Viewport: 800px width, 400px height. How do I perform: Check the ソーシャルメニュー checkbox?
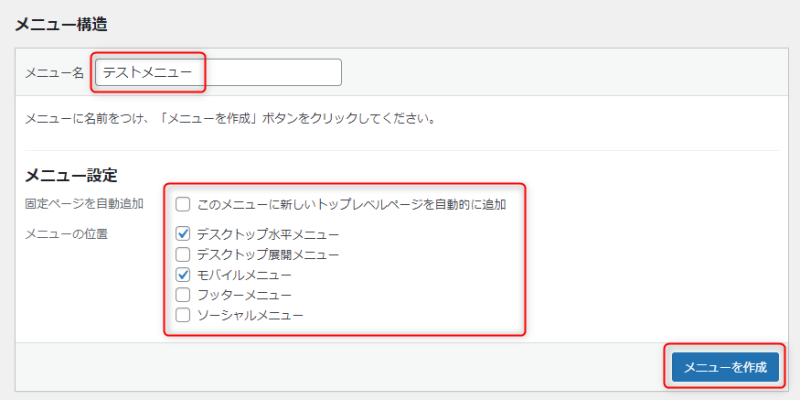pyautogui.click(x=183, y=315)
